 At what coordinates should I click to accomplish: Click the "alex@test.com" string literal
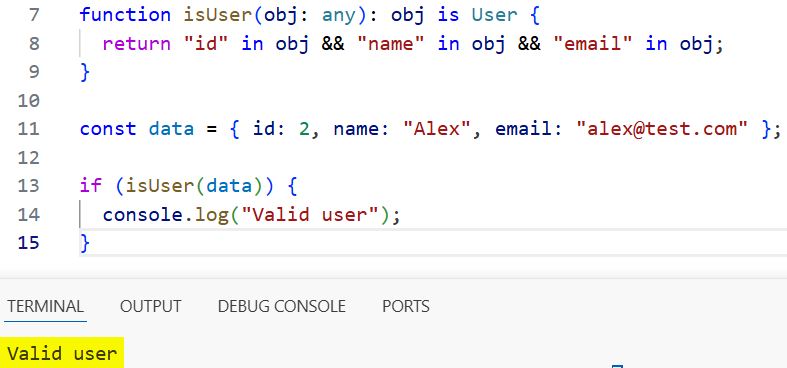point(662,129)
